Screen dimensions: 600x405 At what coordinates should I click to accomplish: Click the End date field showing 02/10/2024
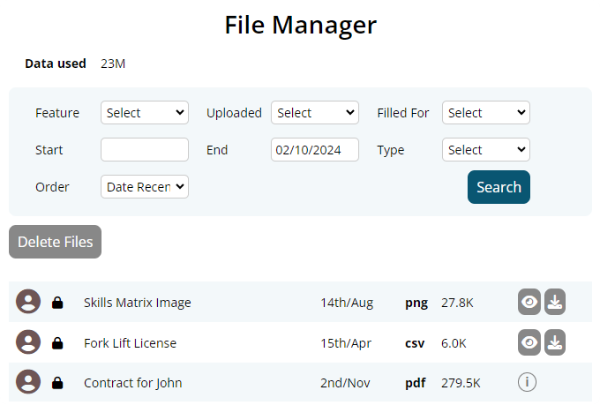click(x=315, y=150)
